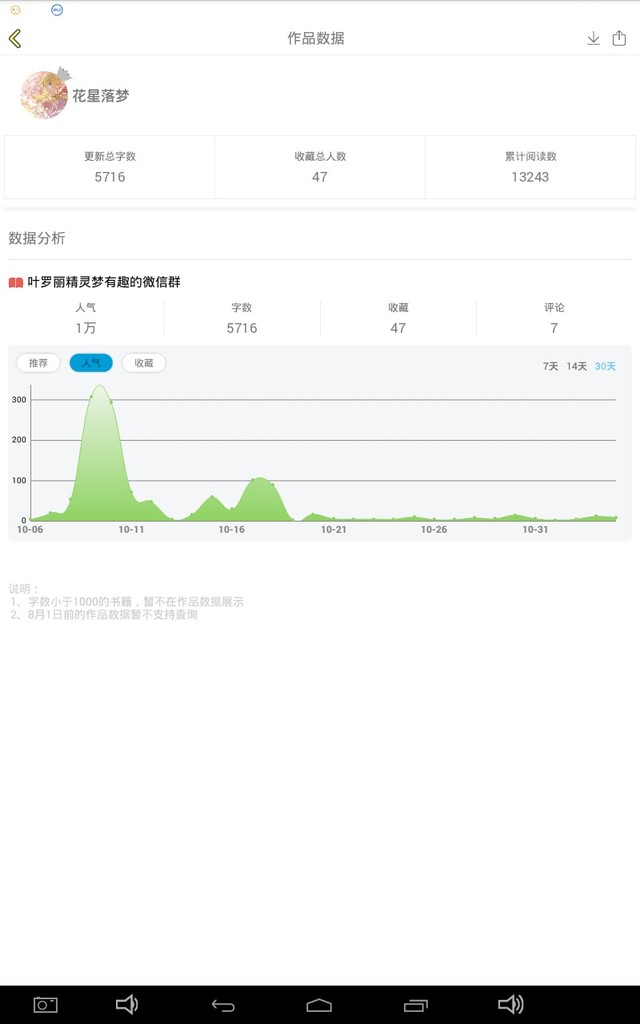Open the recent apps navigation button
This screenshot has height=1024, width=640.
point(415,1005)
